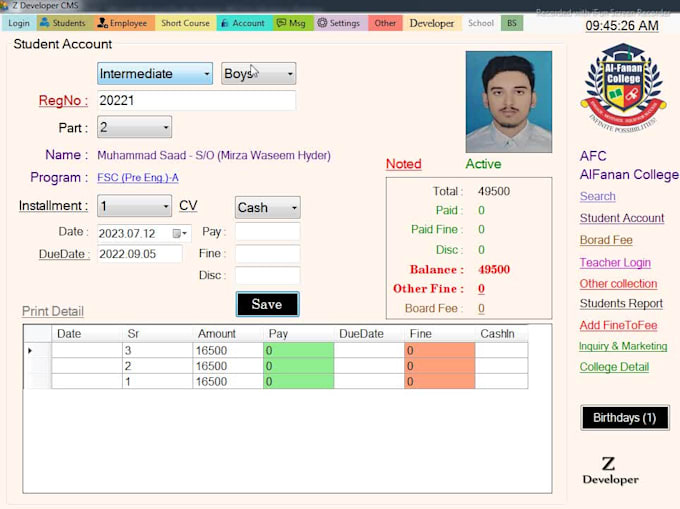Open the Msg menu
680x509 pixels.
tap(293, 23)
